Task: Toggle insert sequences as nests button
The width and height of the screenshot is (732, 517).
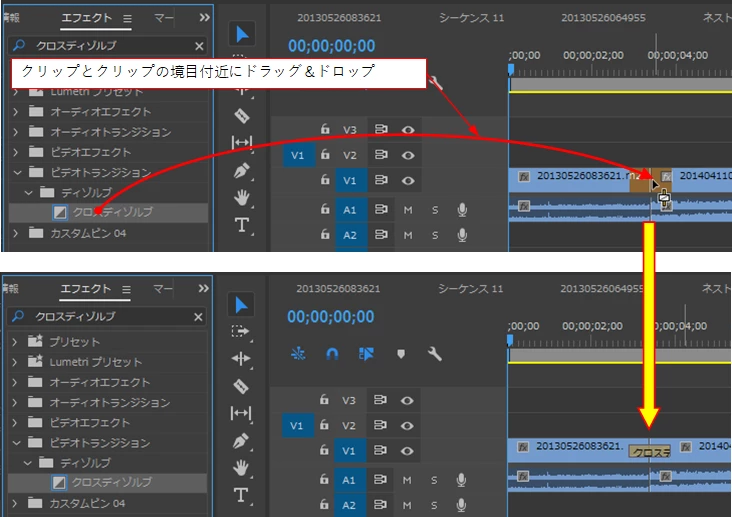Action: click(x=298, y=354)
